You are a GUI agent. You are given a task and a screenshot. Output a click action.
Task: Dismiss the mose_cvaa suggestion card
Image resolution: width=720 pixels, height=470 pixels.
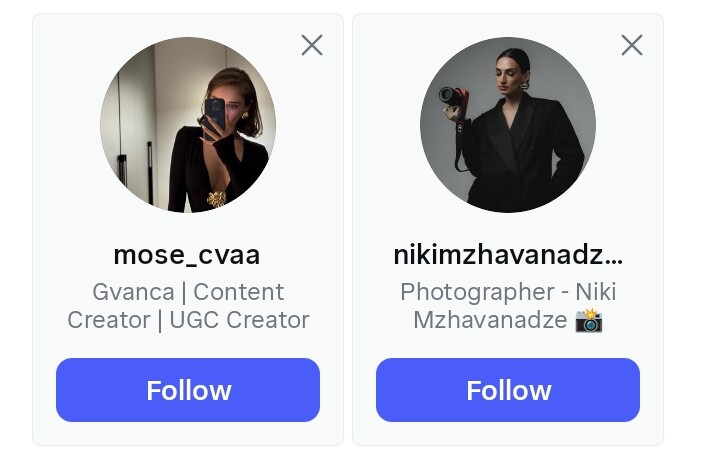click(x=312, y=45)
